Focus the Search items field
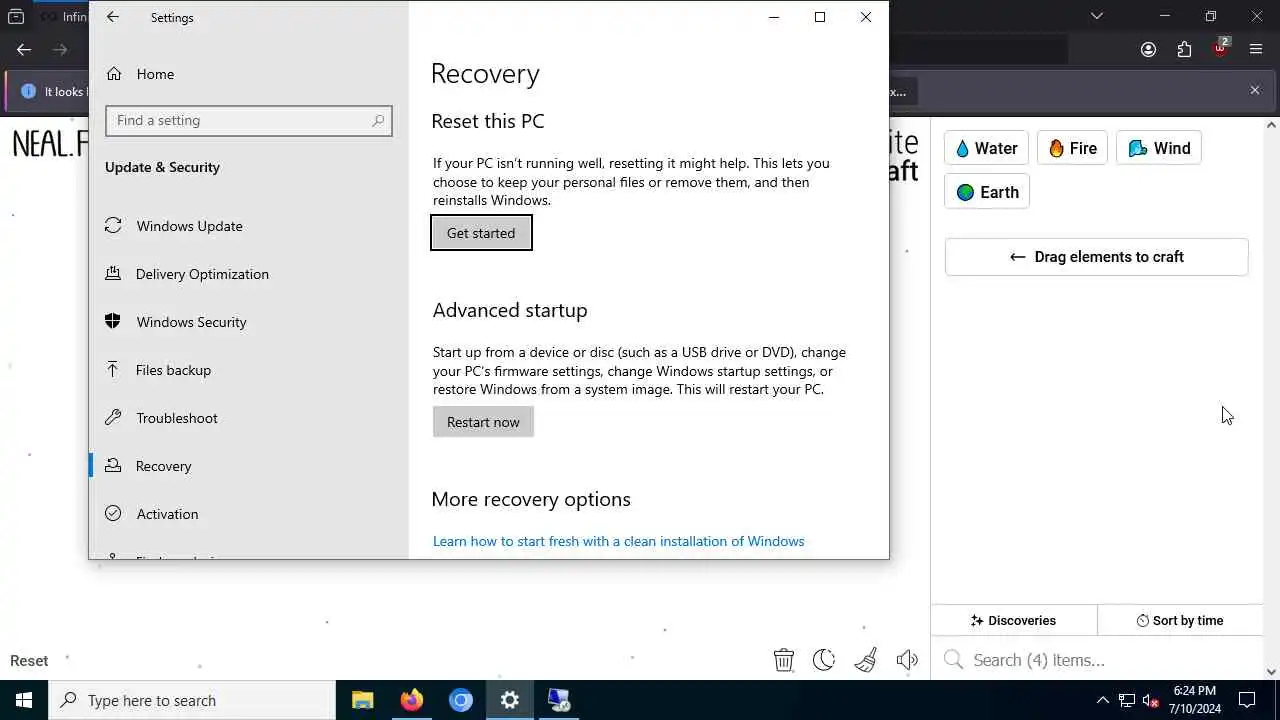Viewport: 1280px width, 720px height. pos(1097,660)
